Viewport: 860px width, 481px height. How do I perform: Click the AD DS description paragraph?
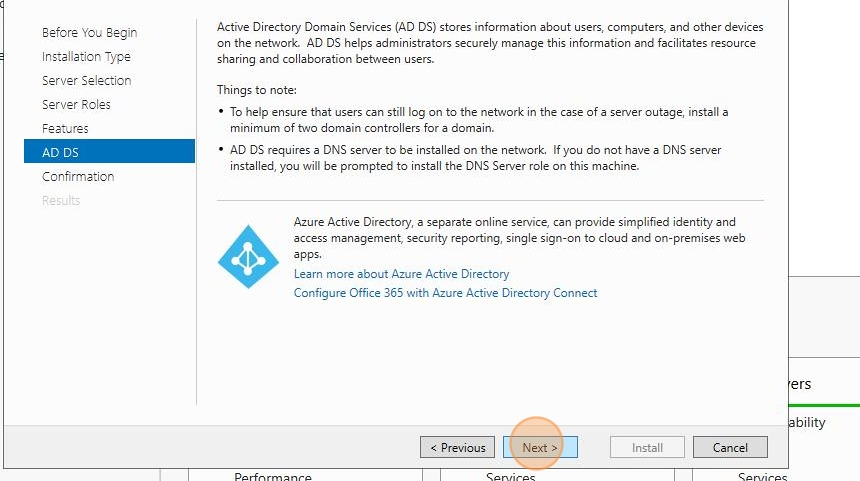tap(490, 43)
